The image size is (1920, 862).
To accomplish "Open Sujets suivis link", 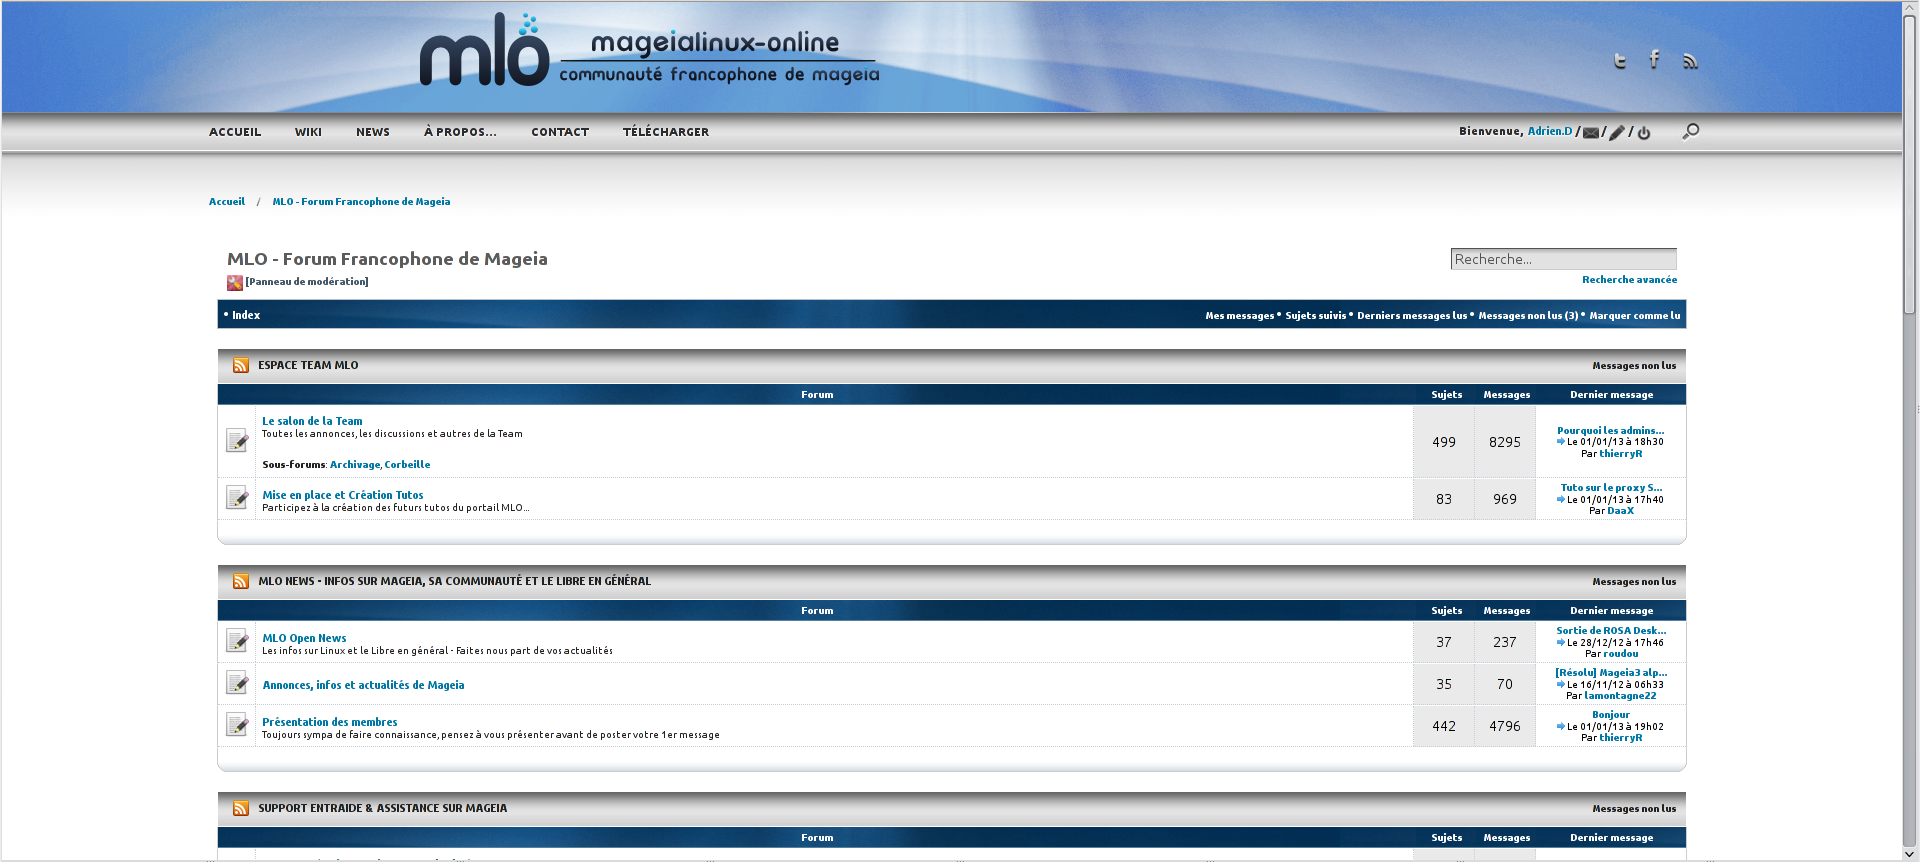I will pos(1315,316).
